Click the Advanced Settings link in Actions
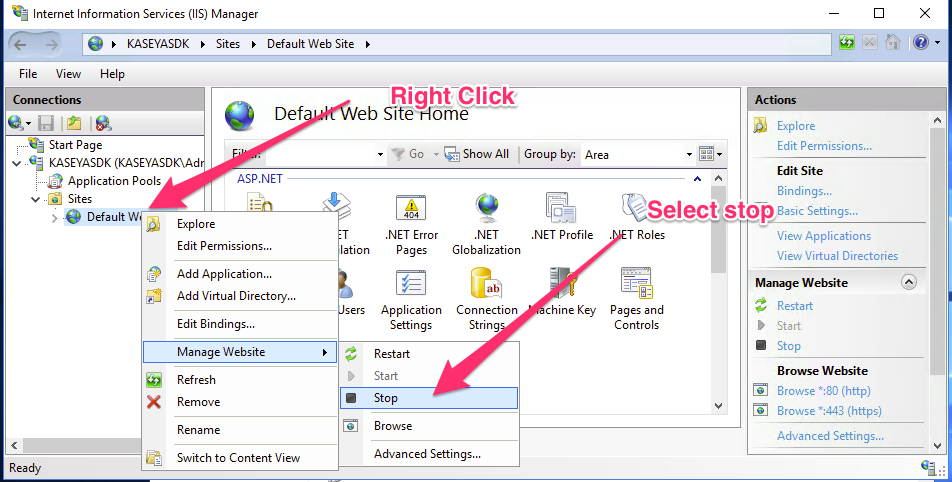 coord(830,435)
